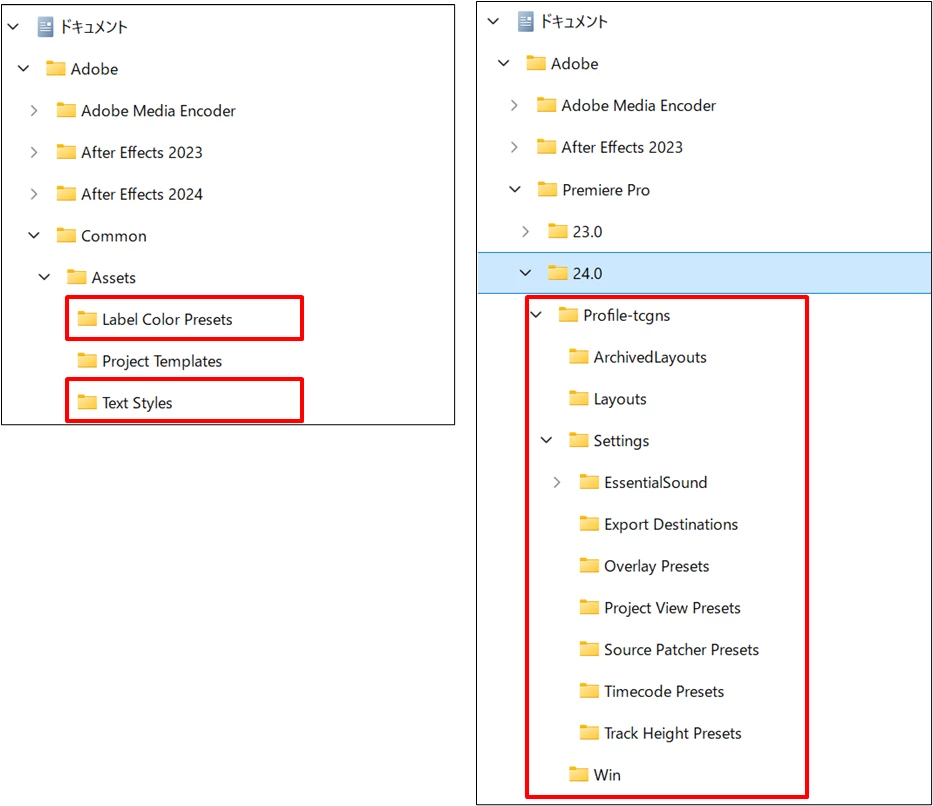Collapse the Profile-tcgns folder chevron
933x806 pixels.
(x=536, y=315)
